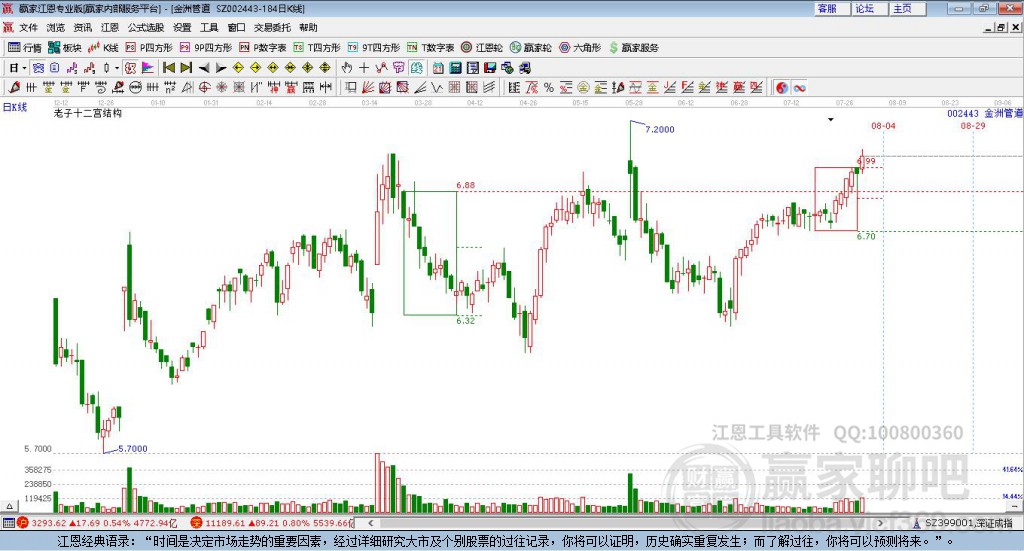Open the 浏览 menu
This screenshot has width=1024, height=551.
point(56,27)
